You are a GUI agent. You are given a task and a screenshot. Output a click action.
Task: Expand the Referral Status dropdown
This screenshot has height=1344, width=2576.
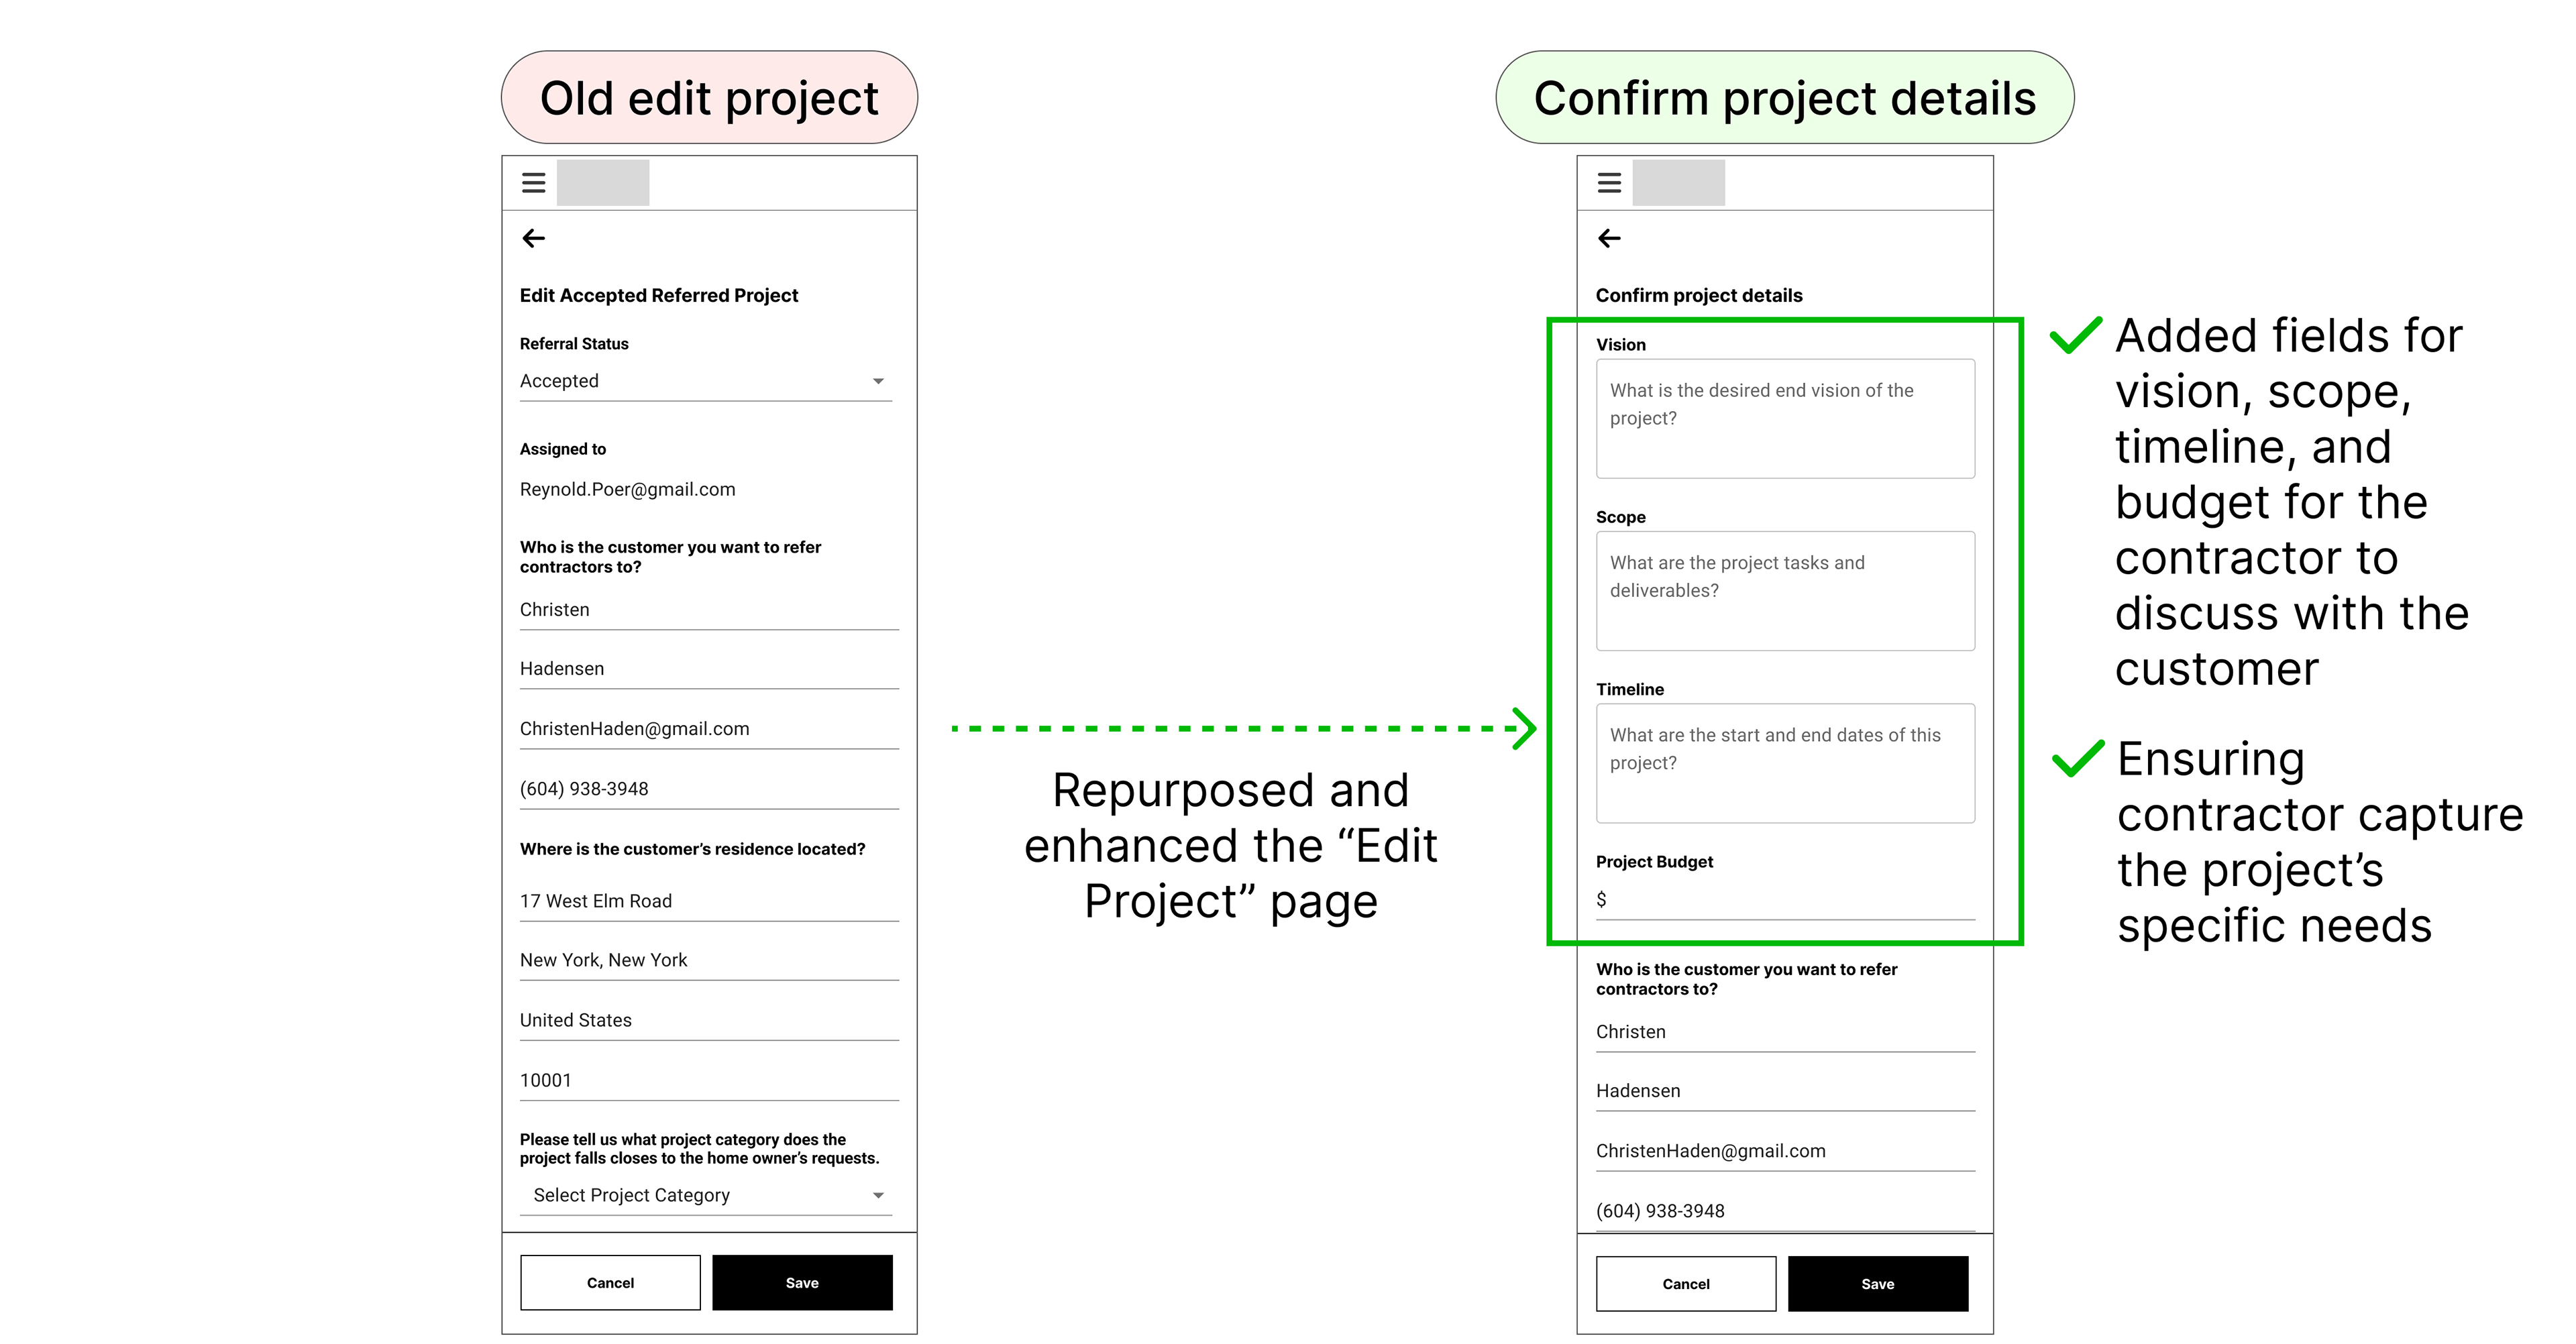(877, 381)
